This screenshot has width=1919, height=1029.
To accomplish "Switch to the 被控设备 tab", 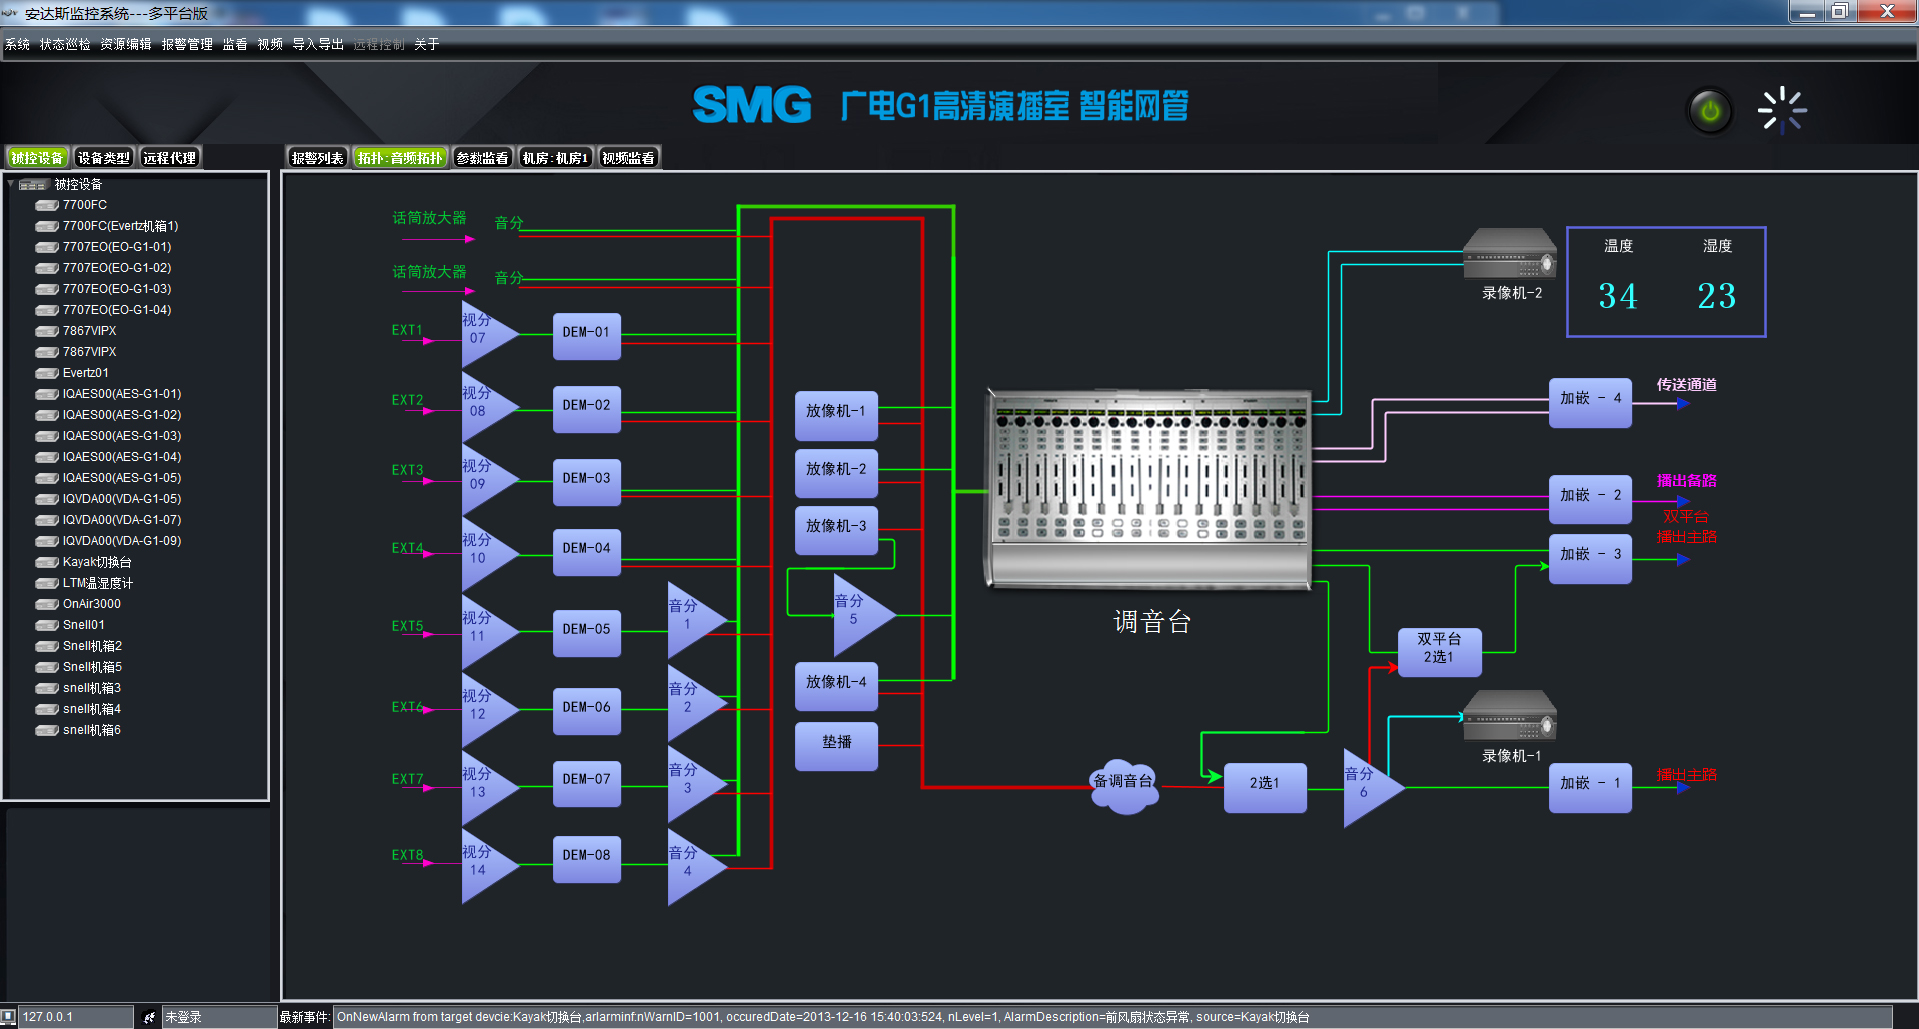I will (x=37, y=158).
